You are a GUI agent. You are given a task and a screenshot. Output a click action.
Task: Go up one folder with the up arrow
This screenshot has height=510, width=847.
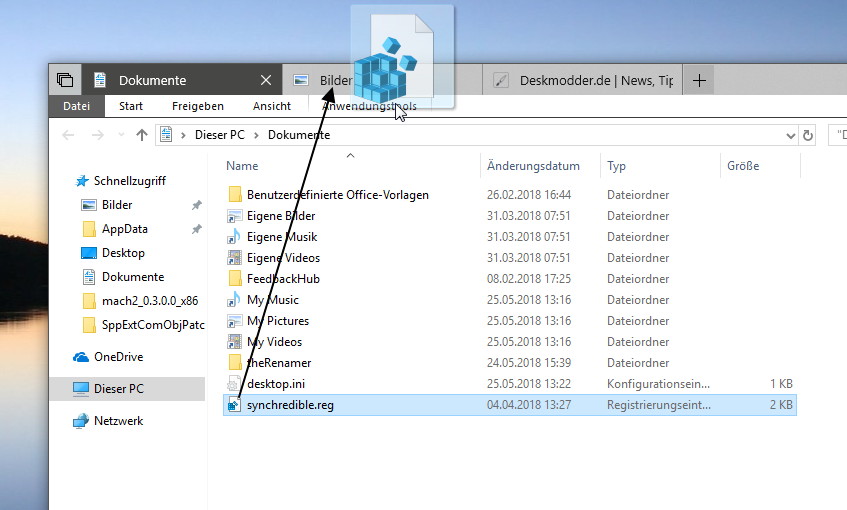pyautogui.click(x=142, y=135)
